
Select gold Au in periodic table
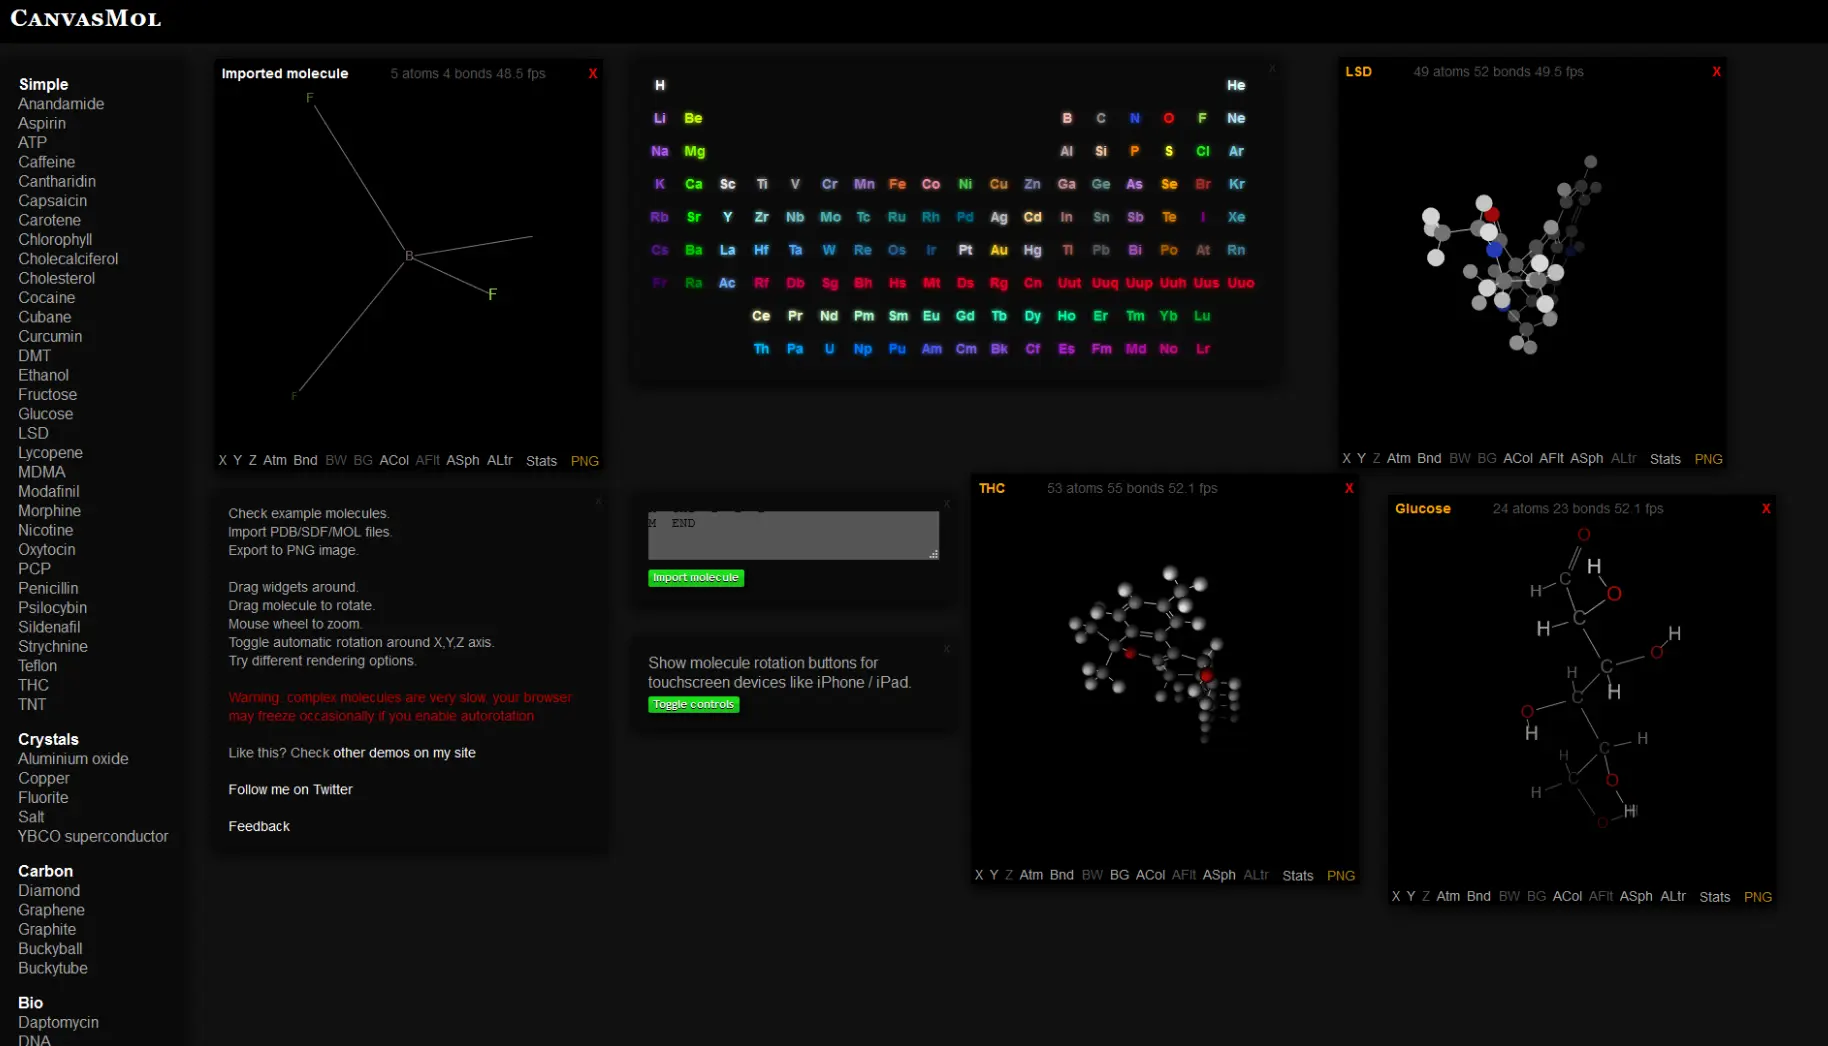pyautogui.click(x=999, y=251)
